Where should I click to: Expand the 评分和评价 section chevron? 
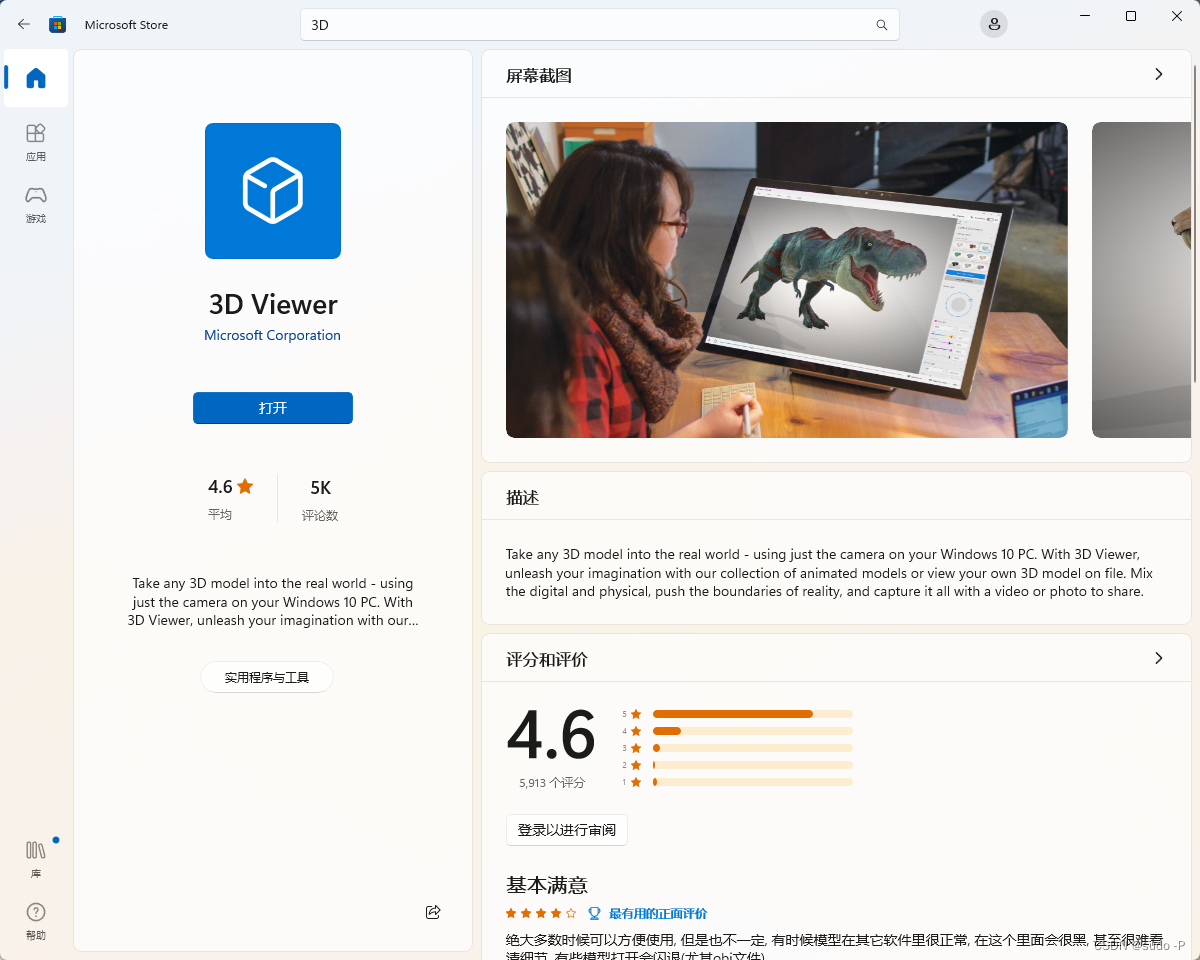click(x=1159, y=658)
